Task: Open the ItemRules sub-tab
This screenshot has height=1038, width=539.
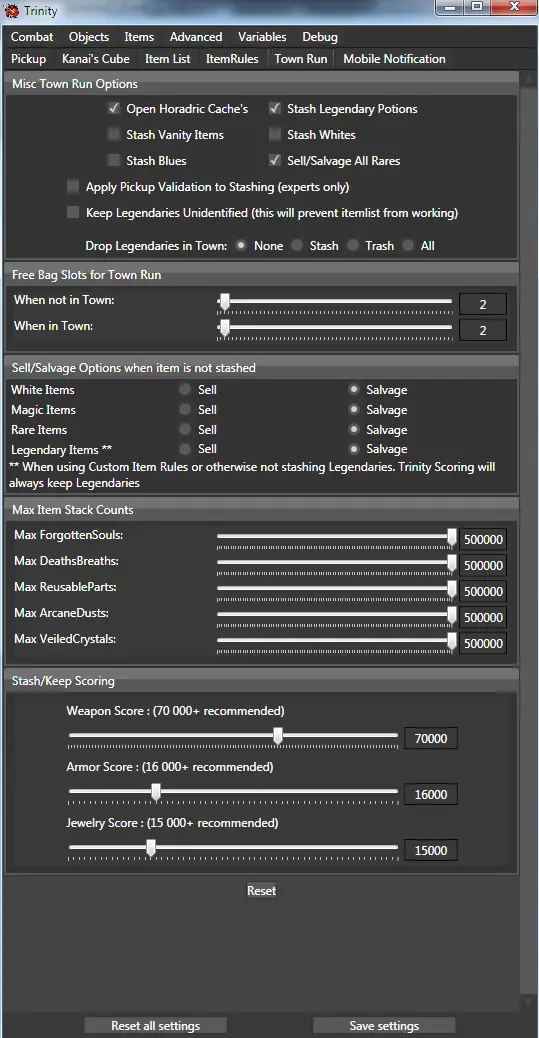Action: 232,59
